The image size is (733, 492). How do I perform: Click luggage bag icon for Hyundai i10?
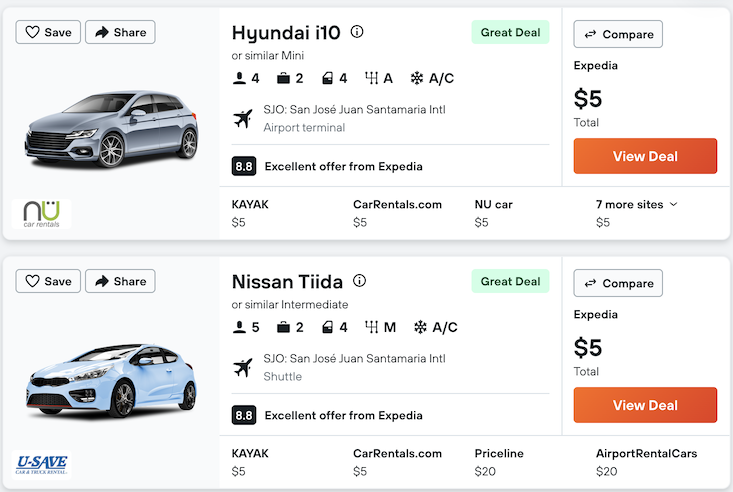coord(283,78)
